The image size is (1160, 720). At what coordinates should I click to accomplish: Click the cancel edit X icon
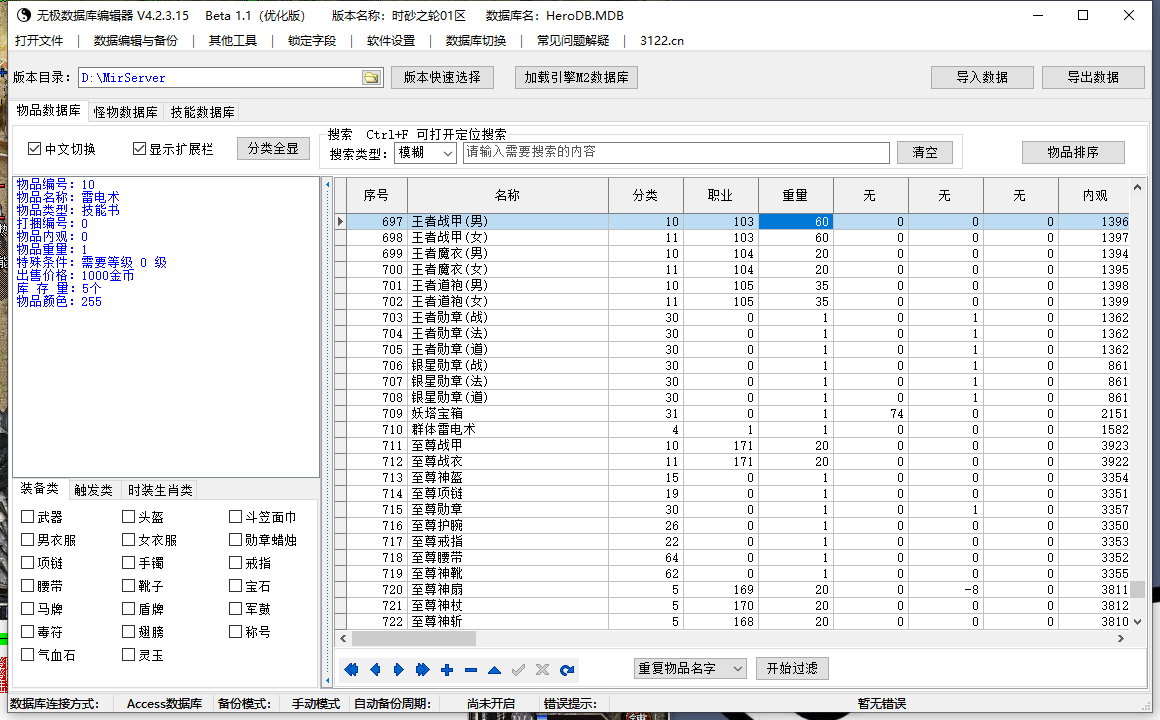coord(542,670)
